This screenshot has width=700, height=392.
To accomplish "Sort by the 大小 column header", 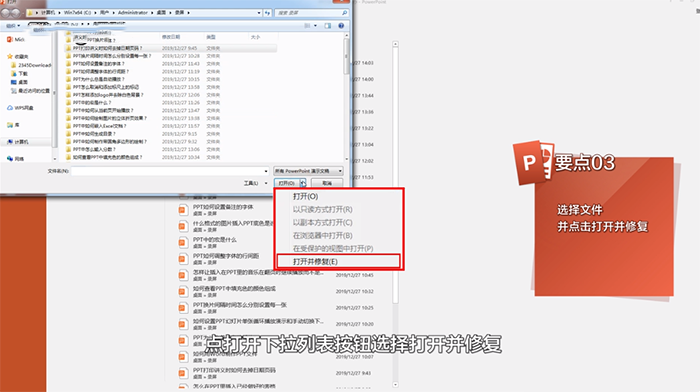I will click(x=255, y=37).
